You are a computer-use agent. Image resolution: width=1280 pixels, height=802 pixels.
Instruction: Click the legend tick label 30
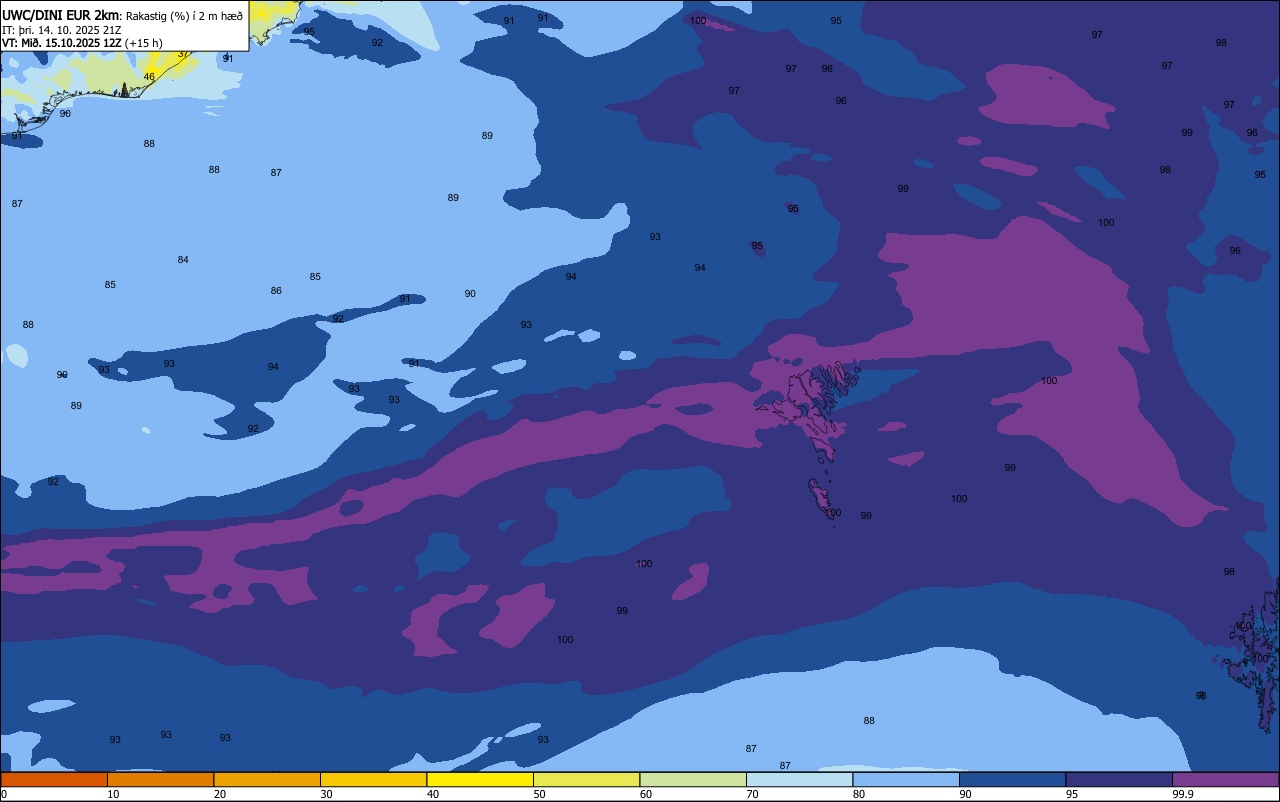327,794
